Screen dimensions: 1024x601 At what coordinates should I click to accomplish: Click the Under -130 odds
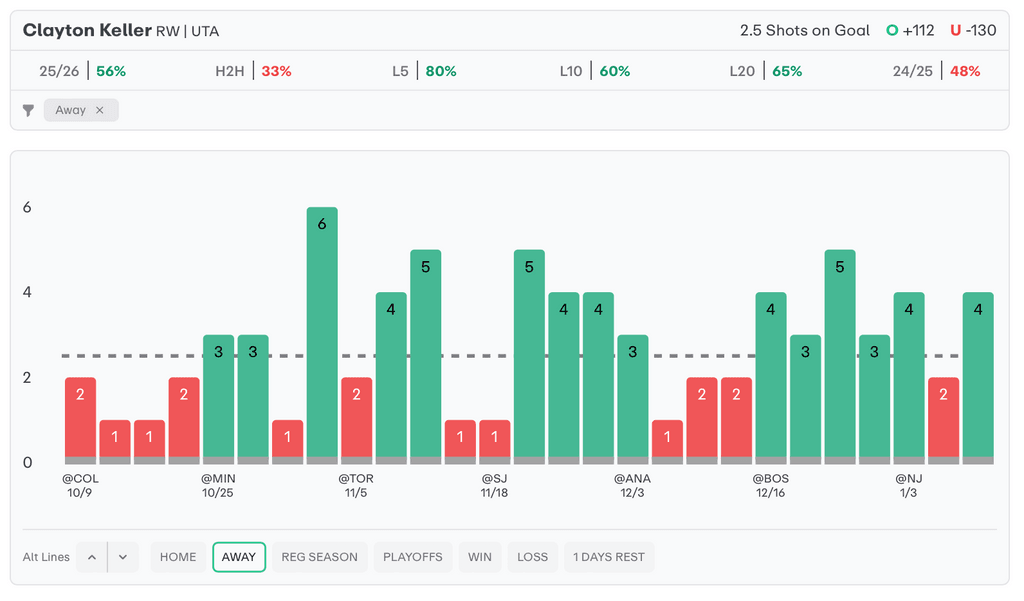(973, 30)
